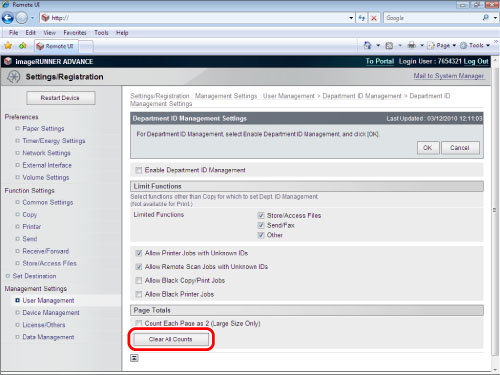This screenshot has height=375, width=500.
Task: Check Allow Black Copy/Print Jobs
Action: click(x=139, y=281)
